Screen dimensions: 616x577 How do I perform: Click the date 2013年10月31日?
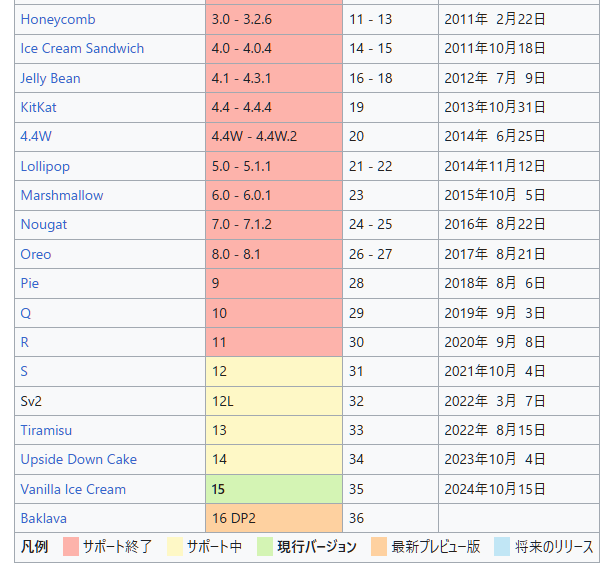495,107
